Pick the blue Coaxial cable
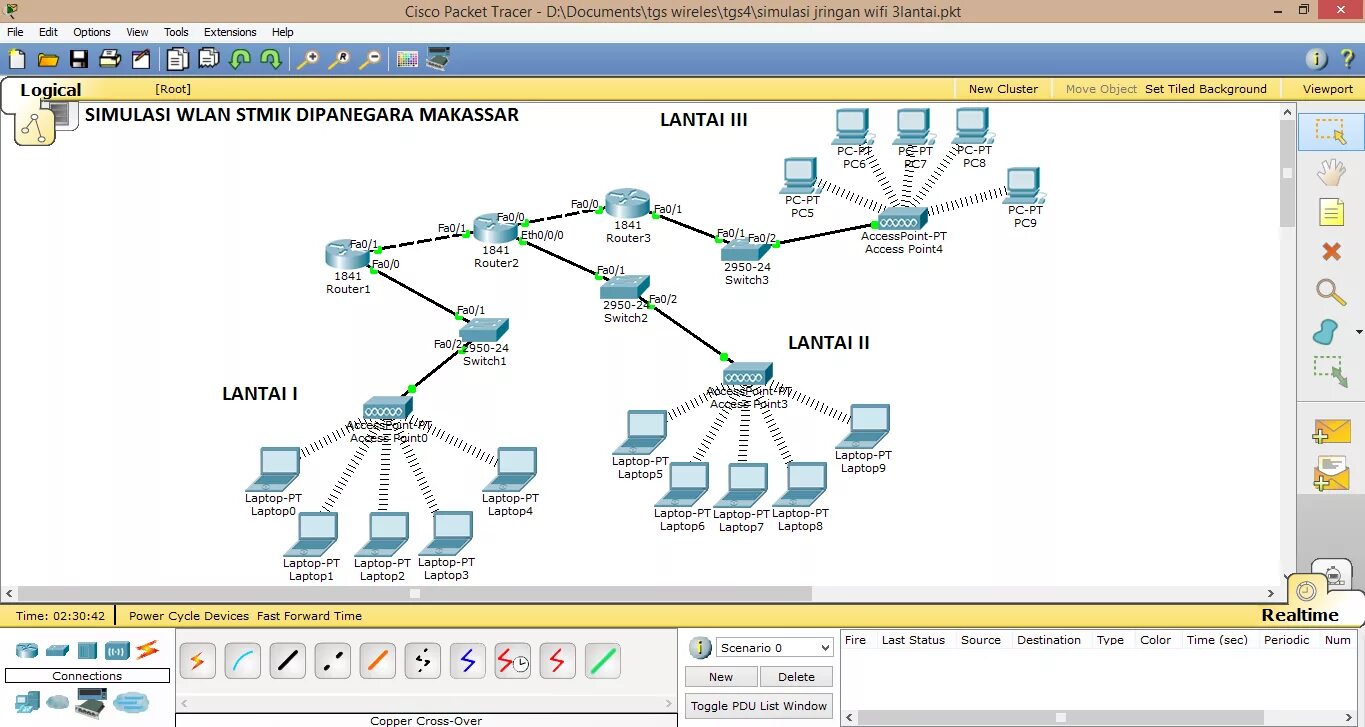 [x=467, y=661]
